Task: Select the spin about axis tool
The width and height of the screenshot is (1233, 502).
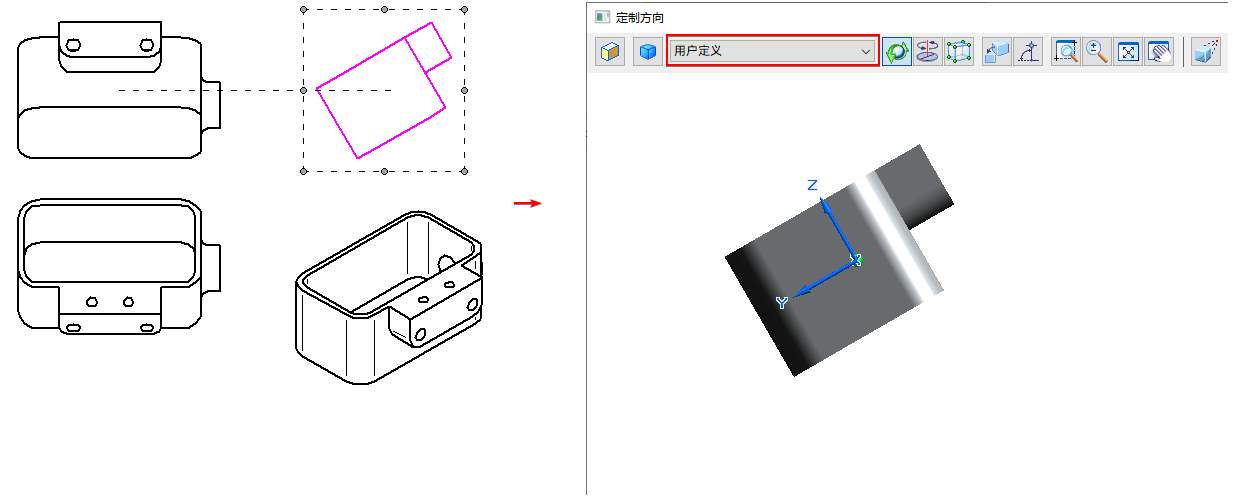Action: pyautogui.click(x=928, y=52)
